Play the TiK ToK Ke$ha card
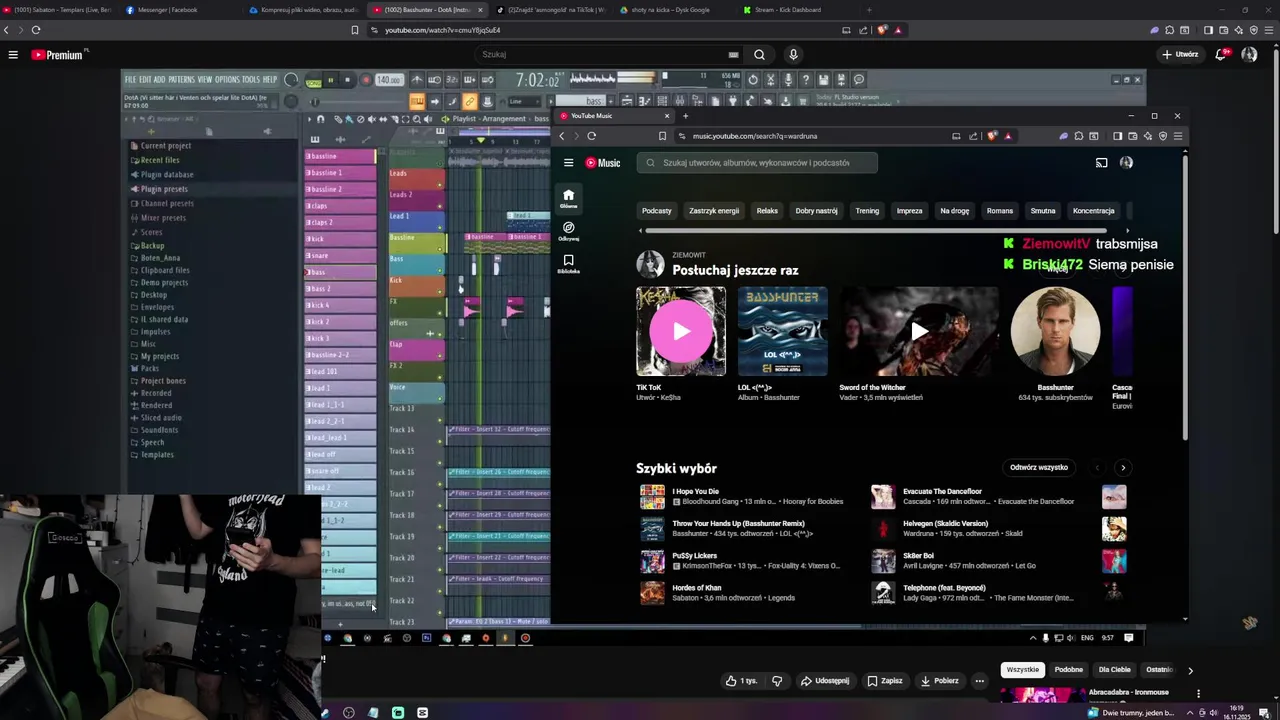Screen dimensions: 1280x720 [681, 331]
